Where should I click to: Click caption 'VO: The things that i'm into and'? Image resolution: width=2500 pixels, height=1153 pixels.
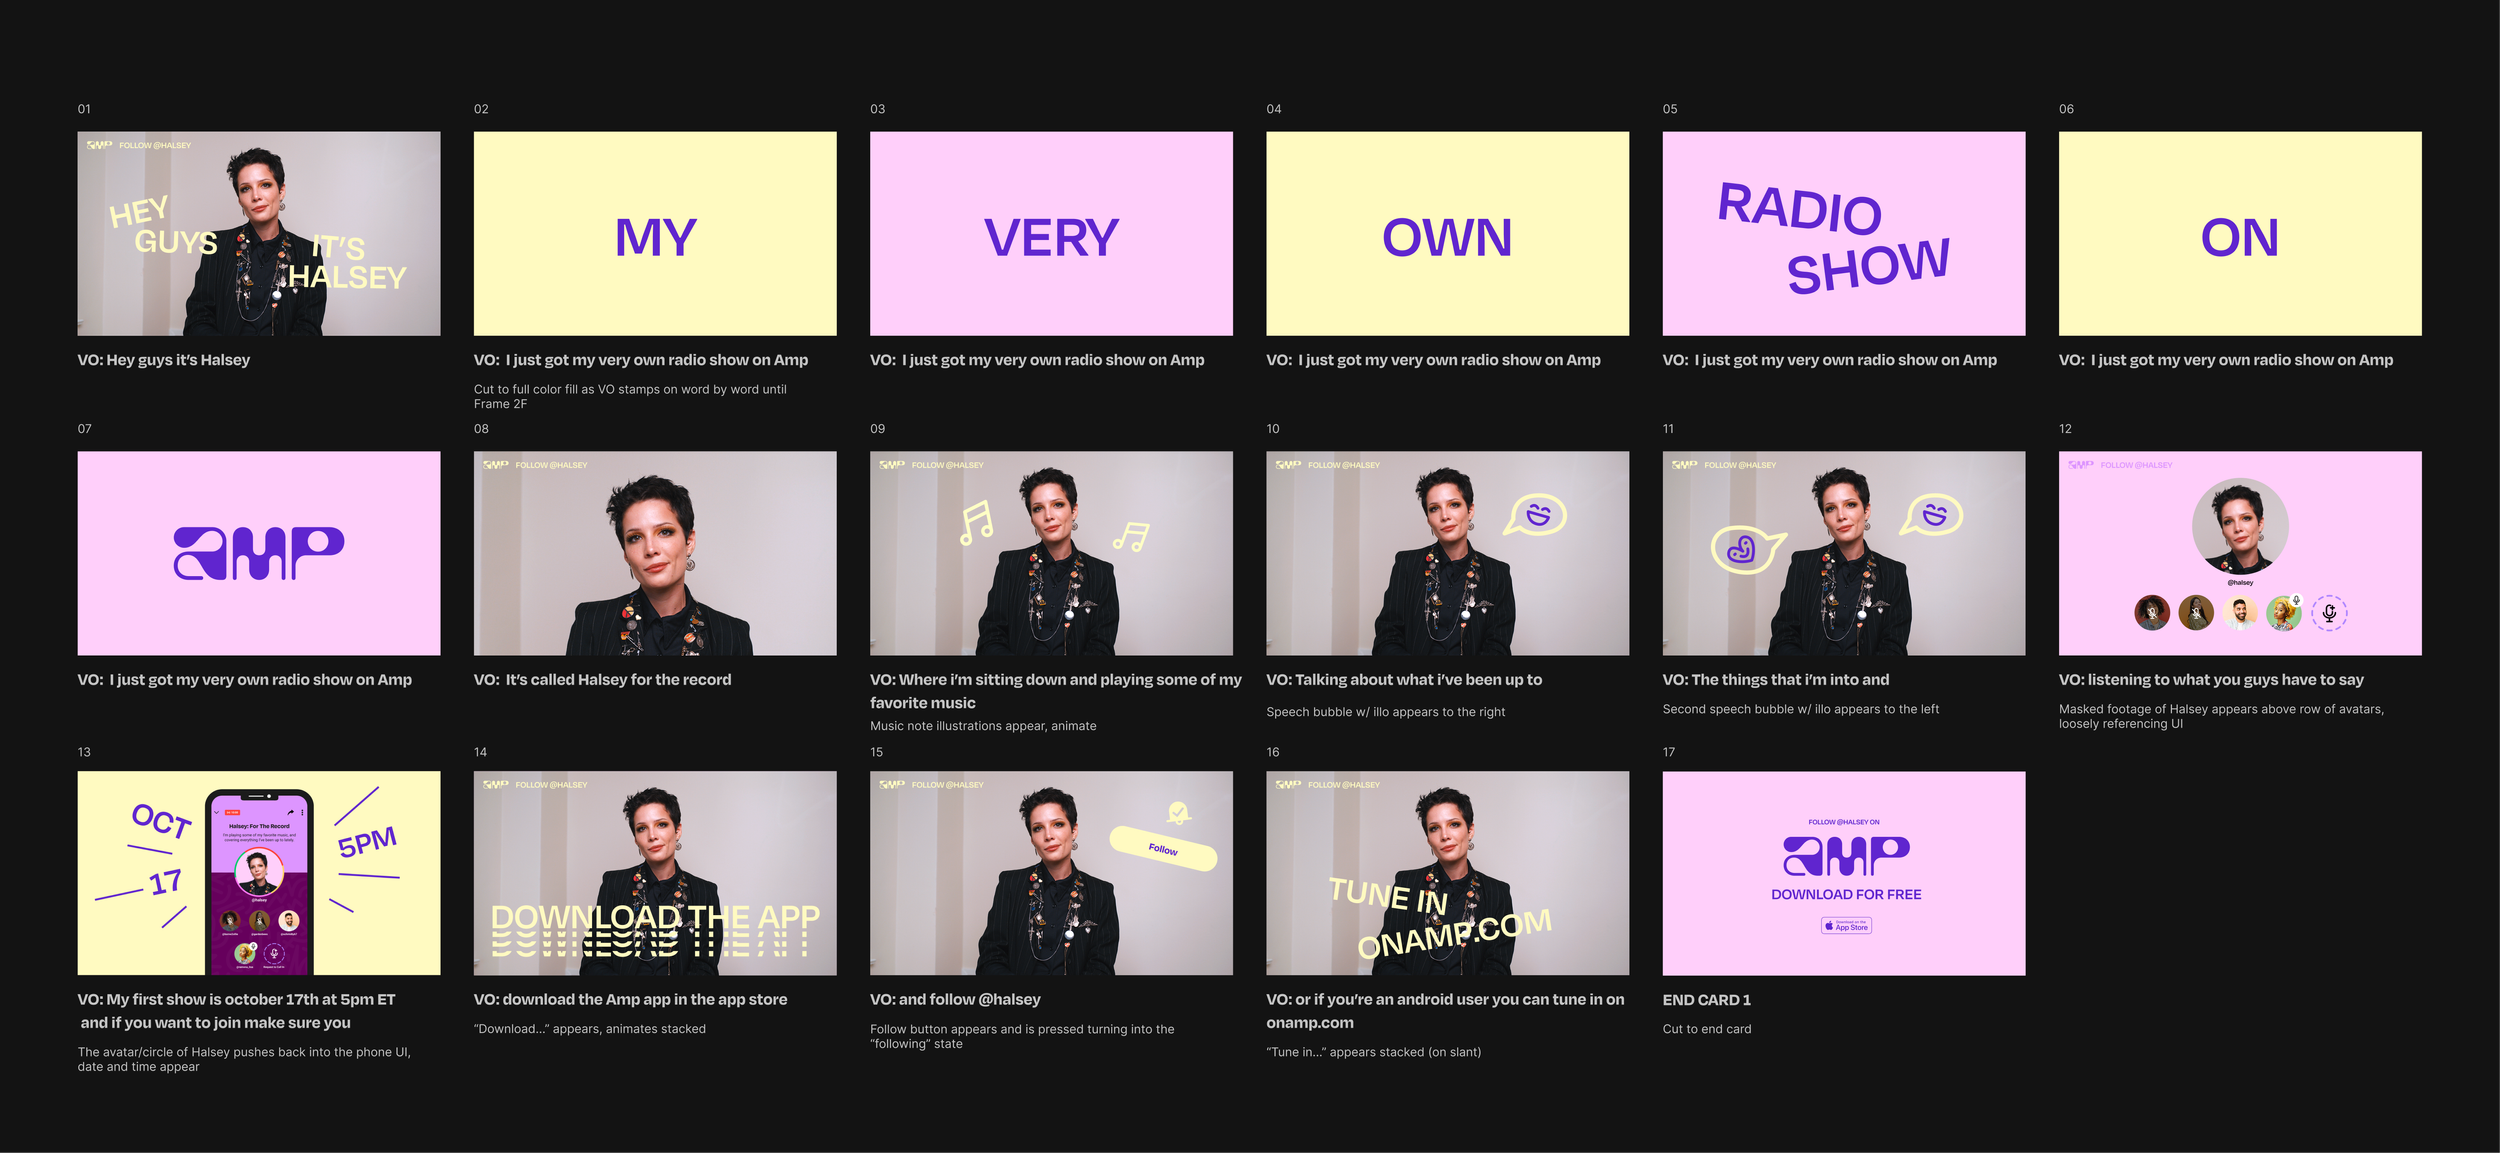click(1776, 680)
